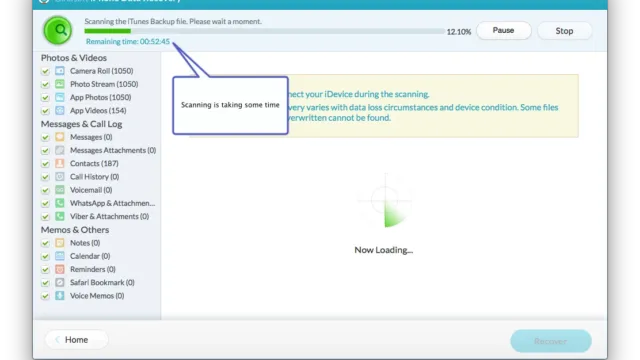
Task: Click the Now Loading spinner
Action: (x=384, y=201)
